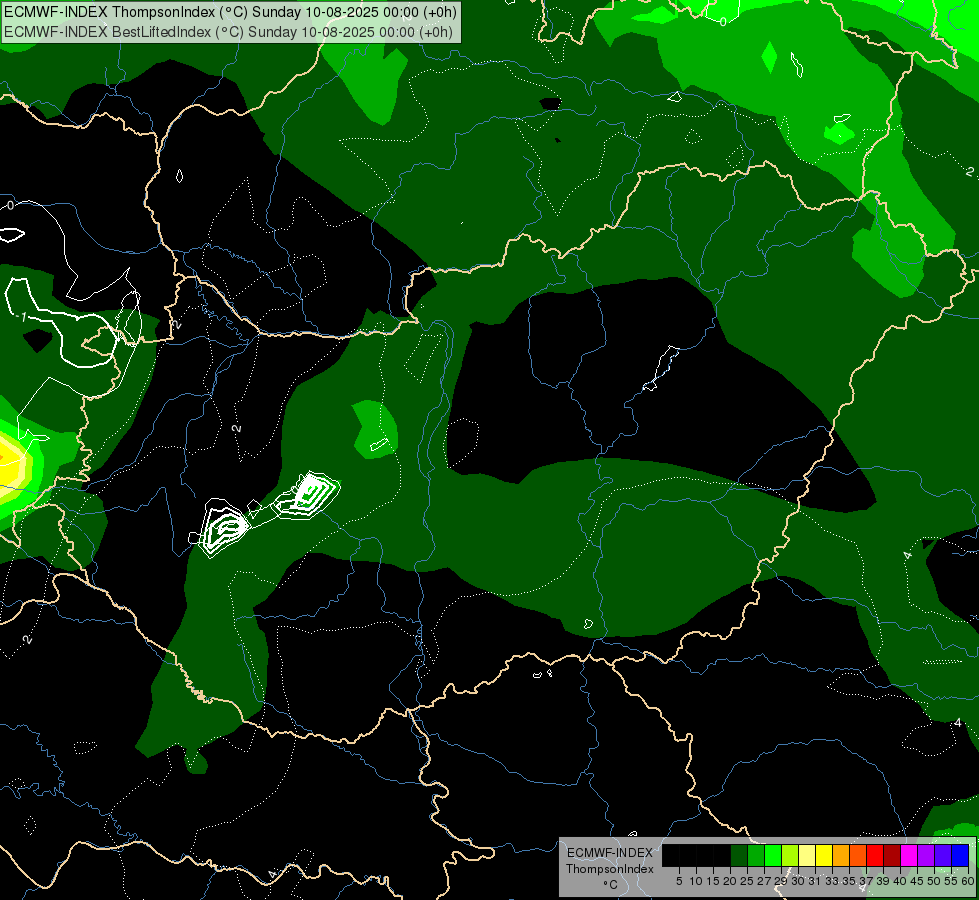Click the BestLiftedIndex title line at top
Image resolution: width=979 pixels, height=900 pixels.
(229, 32)
